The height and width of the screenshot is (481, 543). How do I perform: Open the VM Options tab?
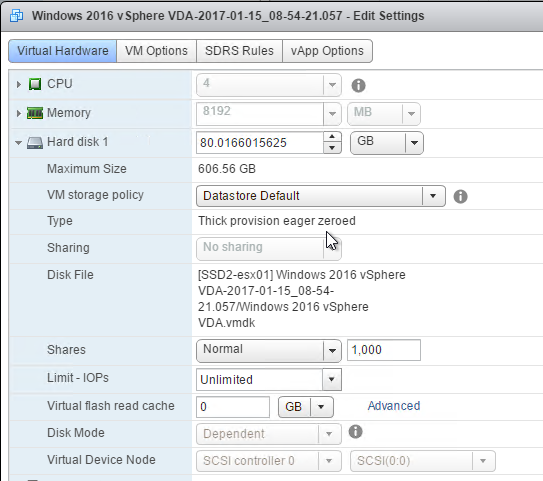coord(157,51)
